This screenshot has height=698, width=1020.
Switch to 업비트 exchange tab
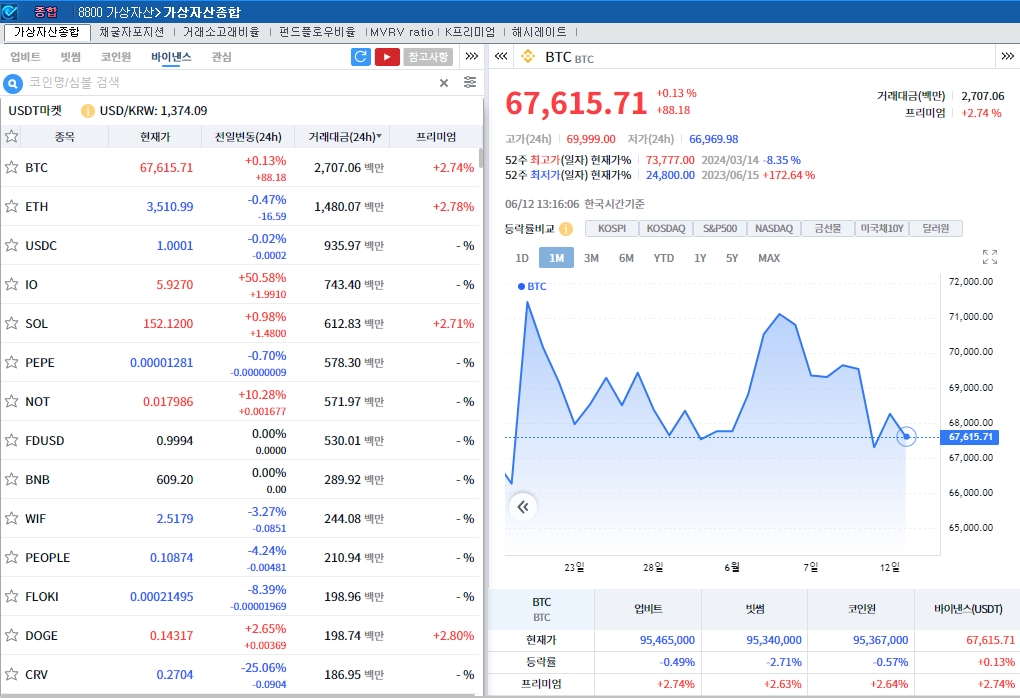click(x=25, y=57)
